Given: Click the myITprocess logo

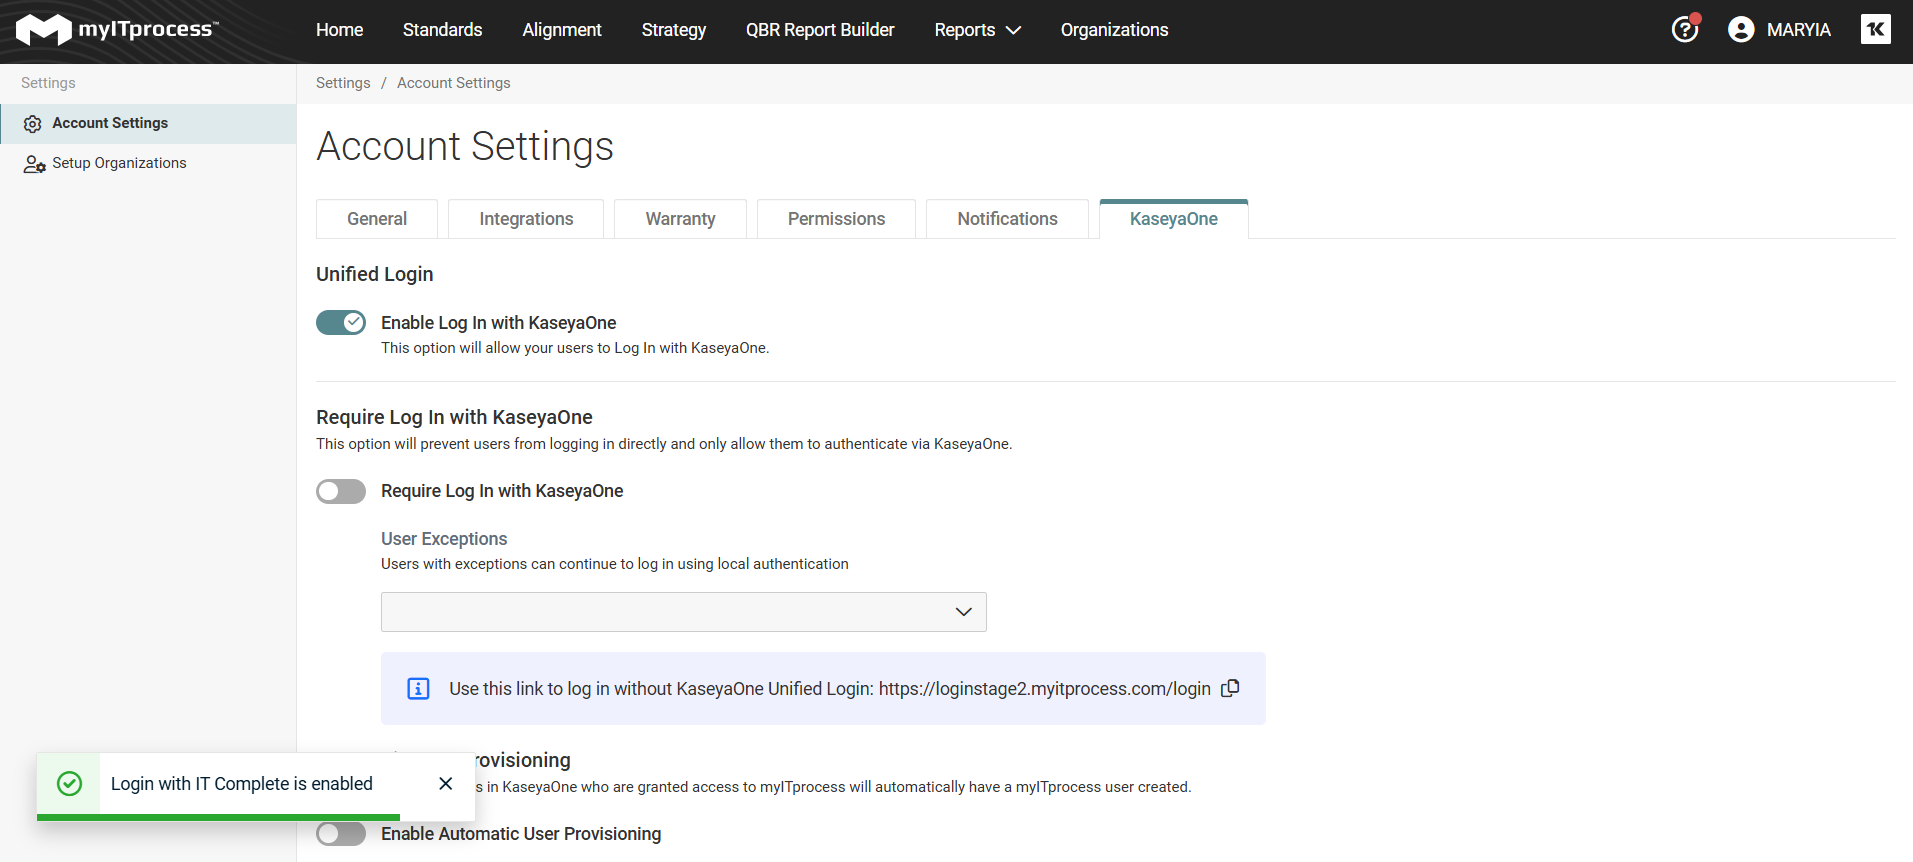Looking at the screenshot, I should 117,30.
